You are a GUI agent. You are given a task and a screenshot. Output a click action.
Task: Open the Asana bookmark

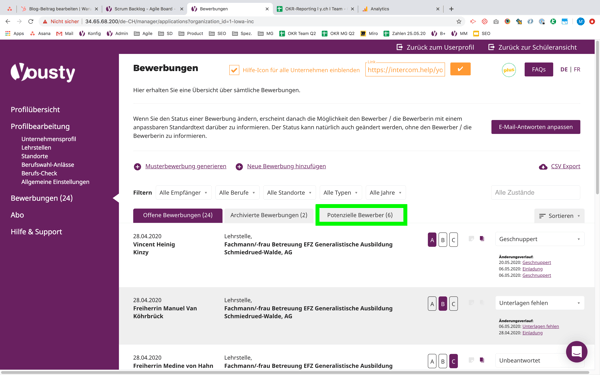point(40,34)
